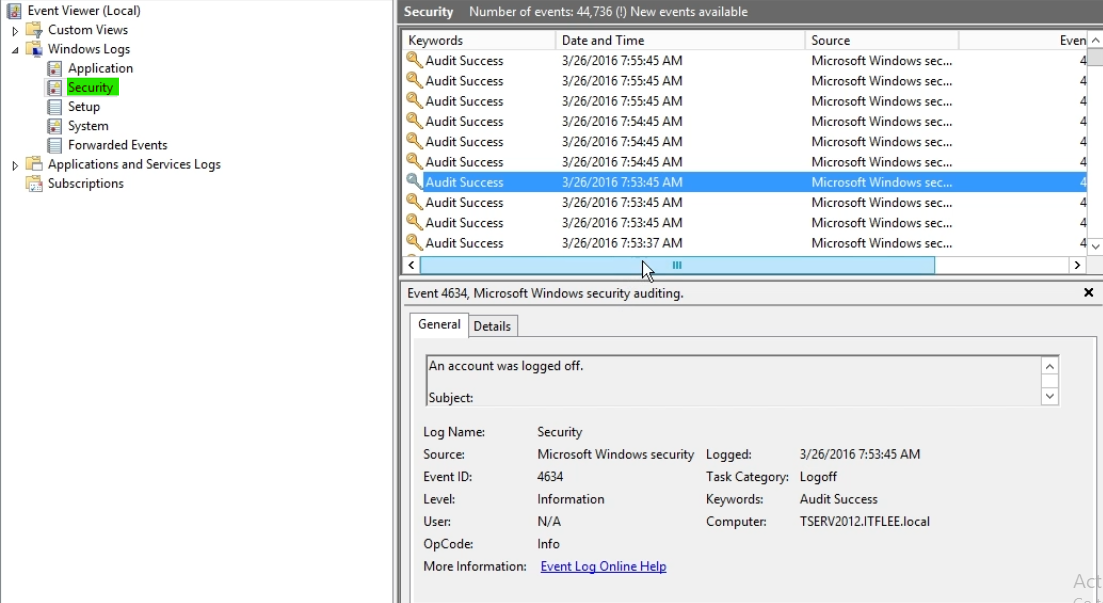Expand Applications and Services Logs node
1103x603 pixels.
(x=15, y=165)
